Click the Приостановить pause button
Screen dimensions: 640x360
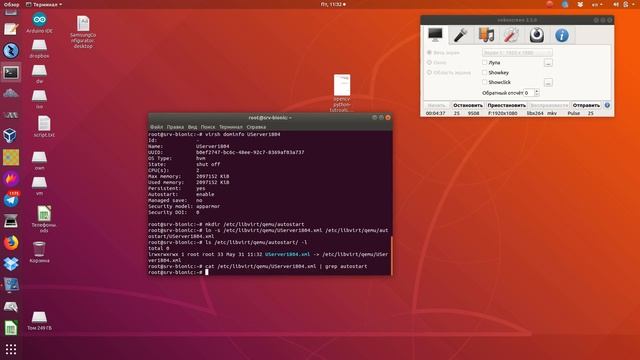(x=507, y=105)
